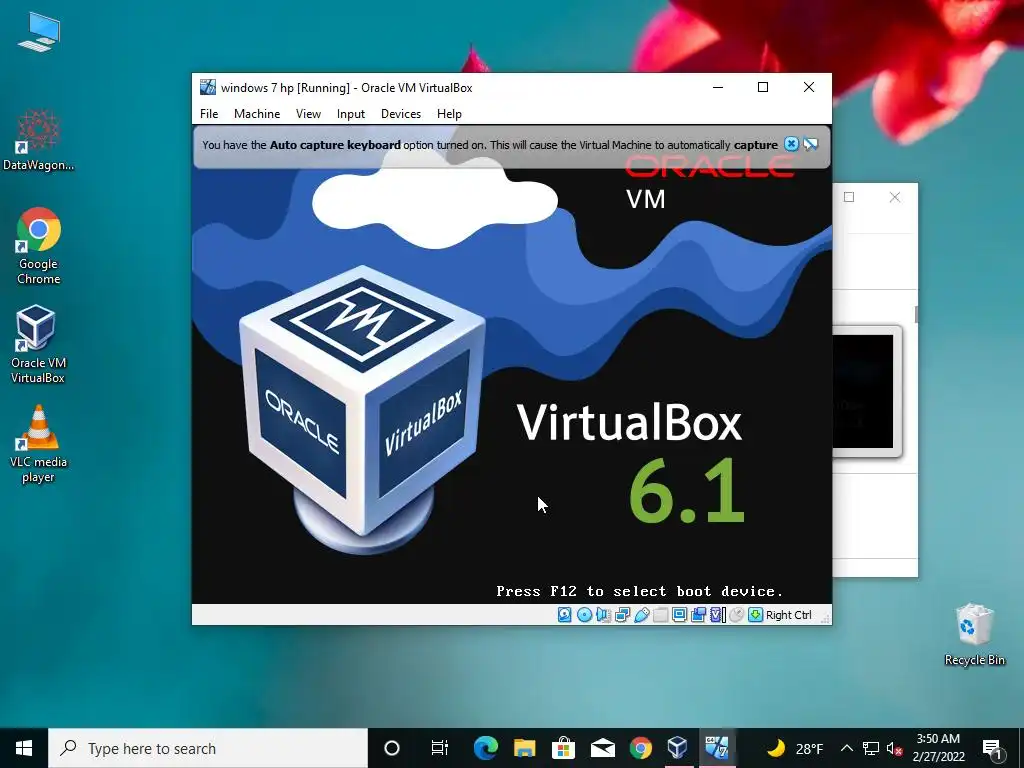
Task: Close the windows 7 hp VM window
Action: (808, 88)
